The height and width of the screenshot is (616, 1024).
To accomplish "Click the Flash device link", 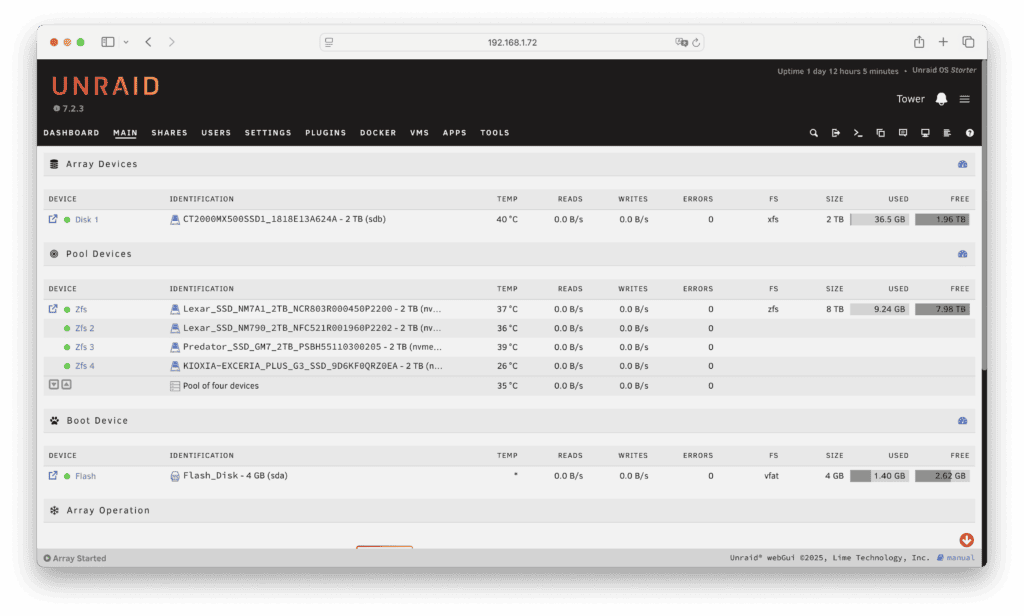I will (x=85, y=476).
